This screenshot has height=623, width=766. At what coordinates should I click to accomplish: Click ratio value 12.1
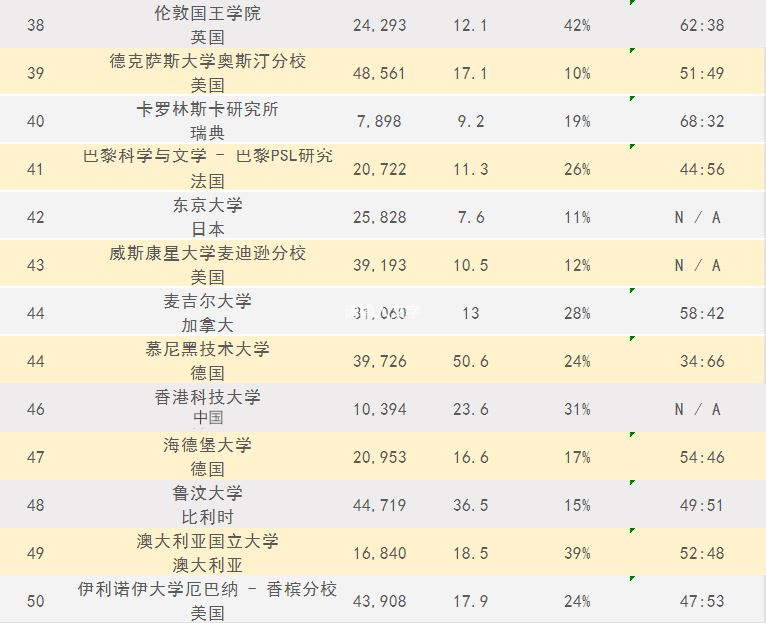pyautogui.click(x=470, y=25)
